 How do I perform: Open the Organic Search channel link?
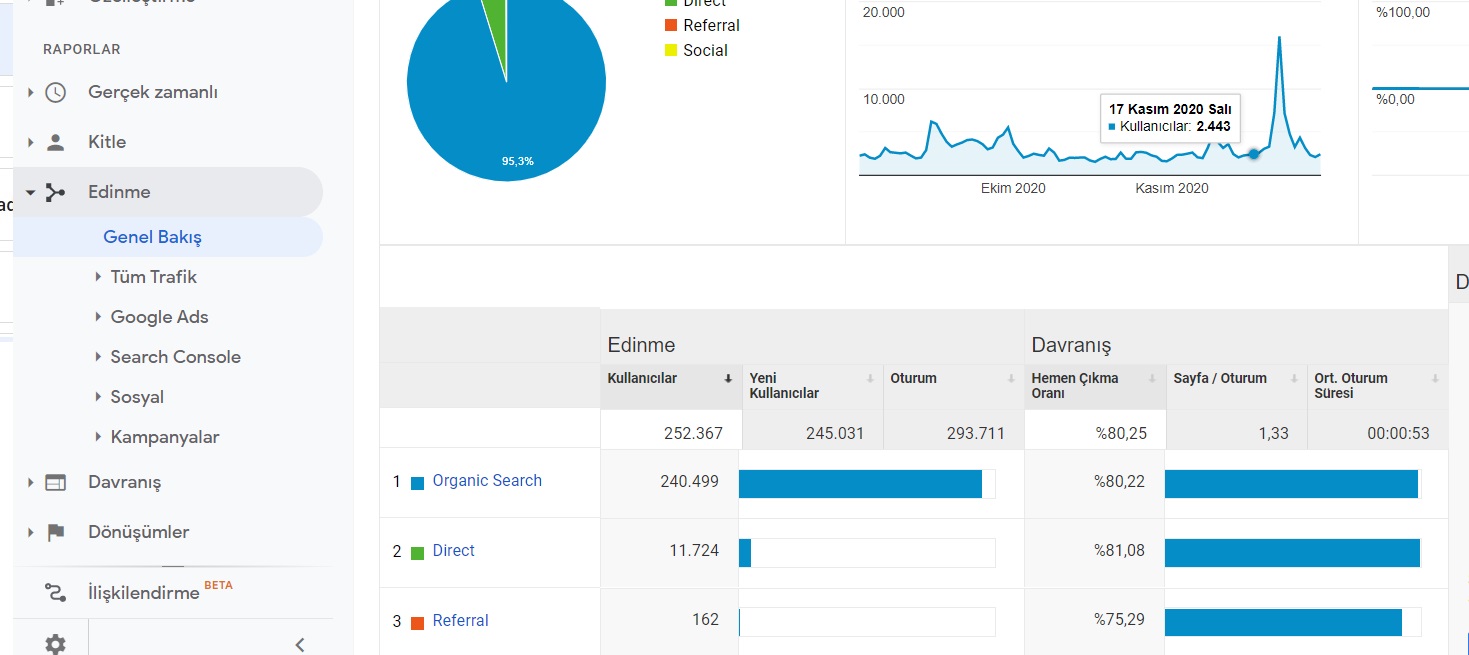pos(487,481)
